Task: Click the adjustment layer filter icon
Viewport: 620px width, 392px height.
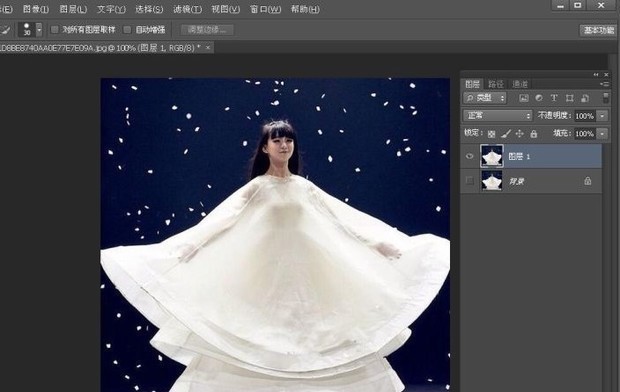Action: (539, 98)
